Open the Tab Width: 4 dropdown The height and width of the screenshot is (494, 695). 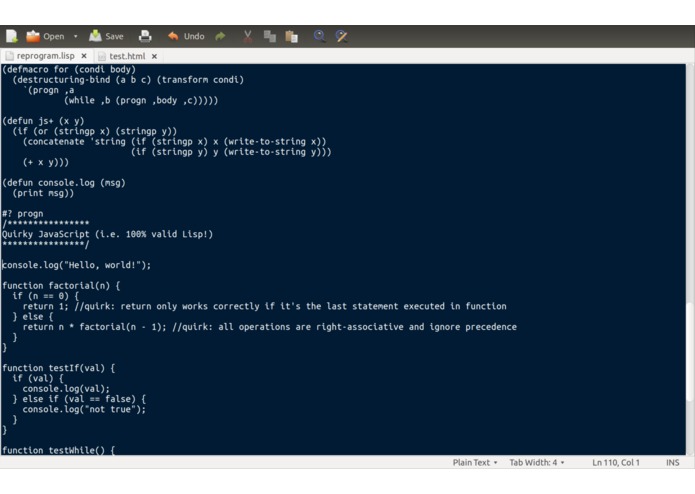click(536, 462)
